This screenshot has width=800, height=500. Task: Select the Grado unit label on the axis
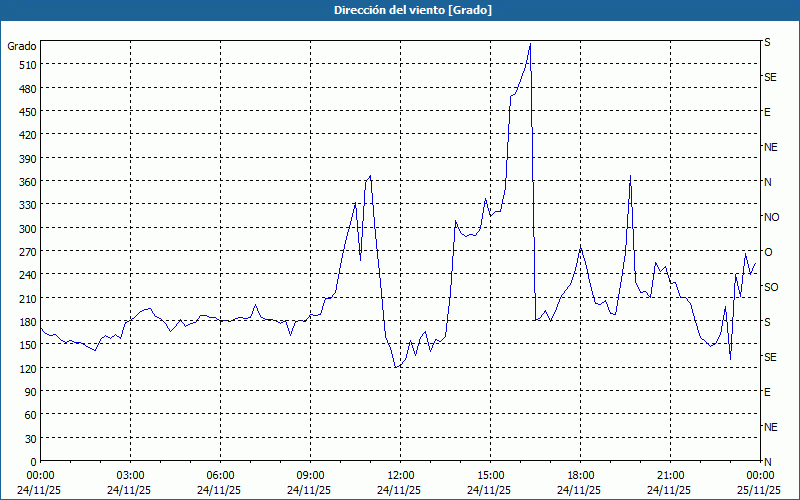pyautogui.click(x=22, y=46)
